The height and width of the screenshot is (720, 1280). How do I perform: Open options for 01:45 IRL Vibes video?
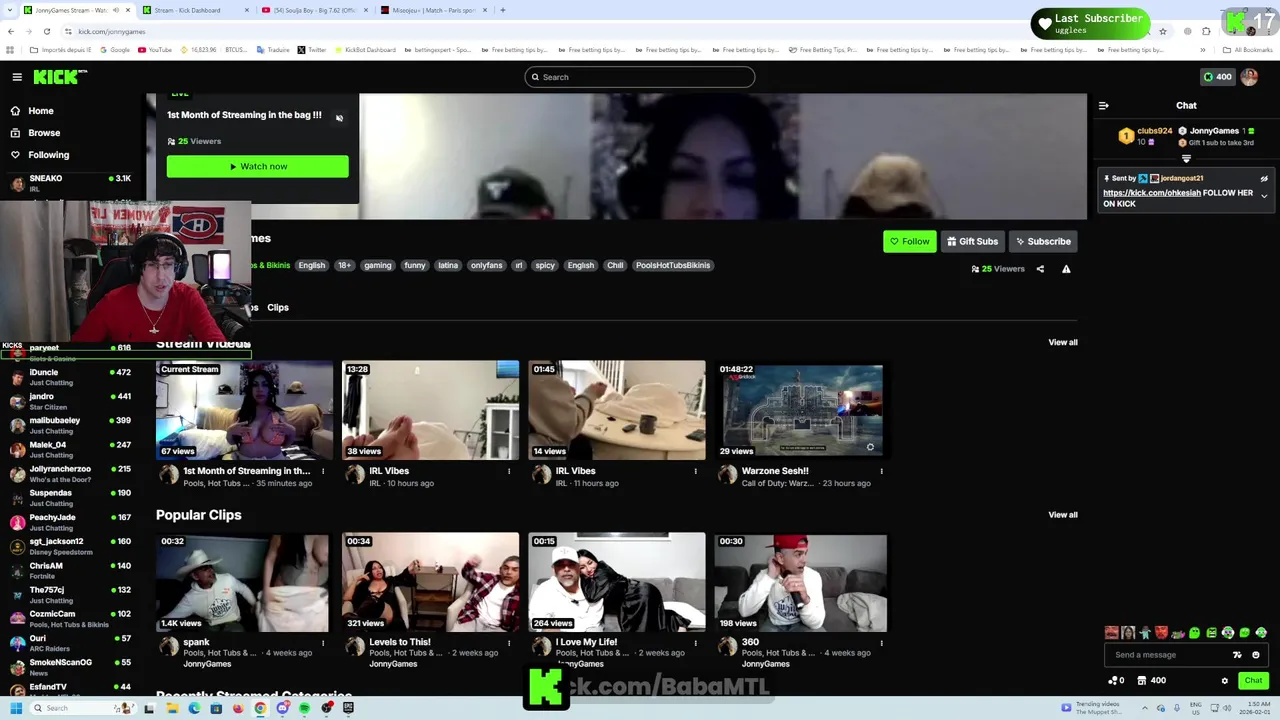[x=695, y=471]
